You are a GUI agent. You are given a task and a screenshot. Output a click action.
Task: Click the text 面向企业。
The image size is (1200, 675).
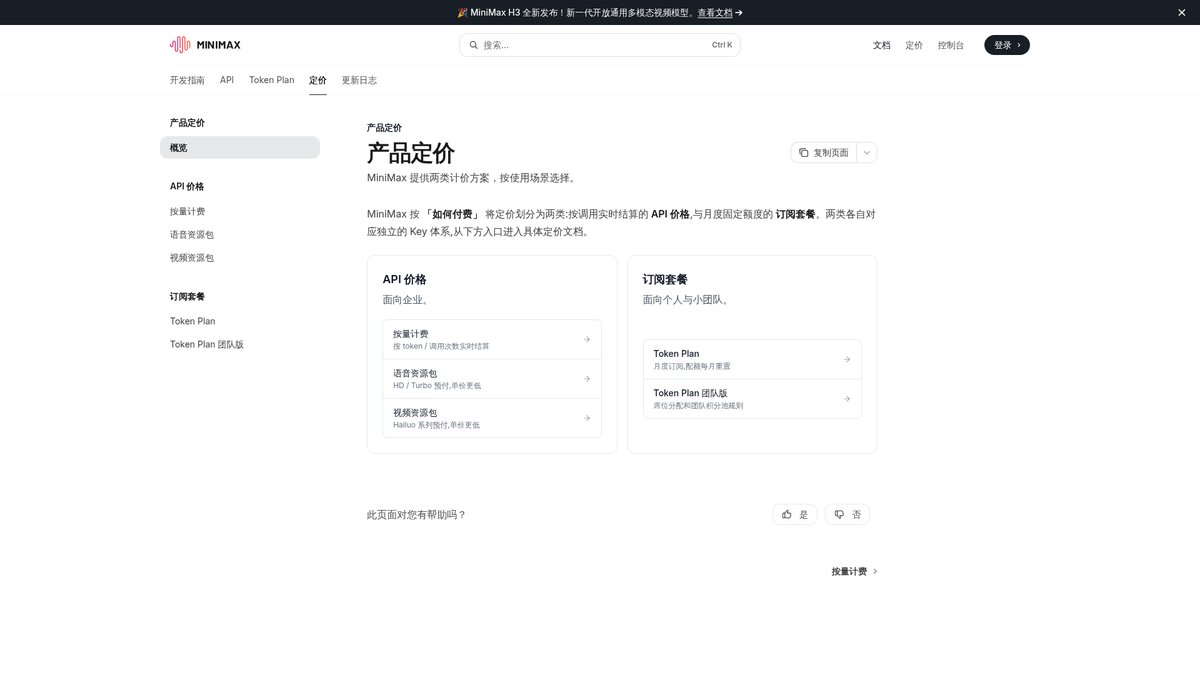click(x=406, y=300)
